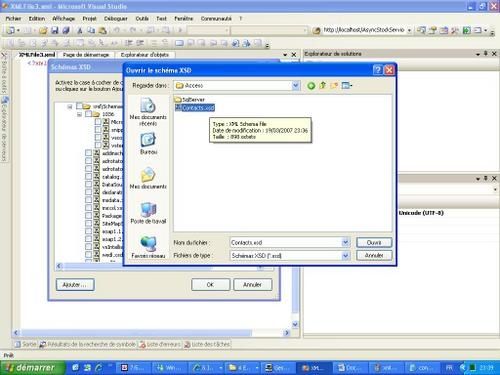Open the Nom du fichier dropdown
Viewport: 500px width, 375px height.
pos(346,242)
